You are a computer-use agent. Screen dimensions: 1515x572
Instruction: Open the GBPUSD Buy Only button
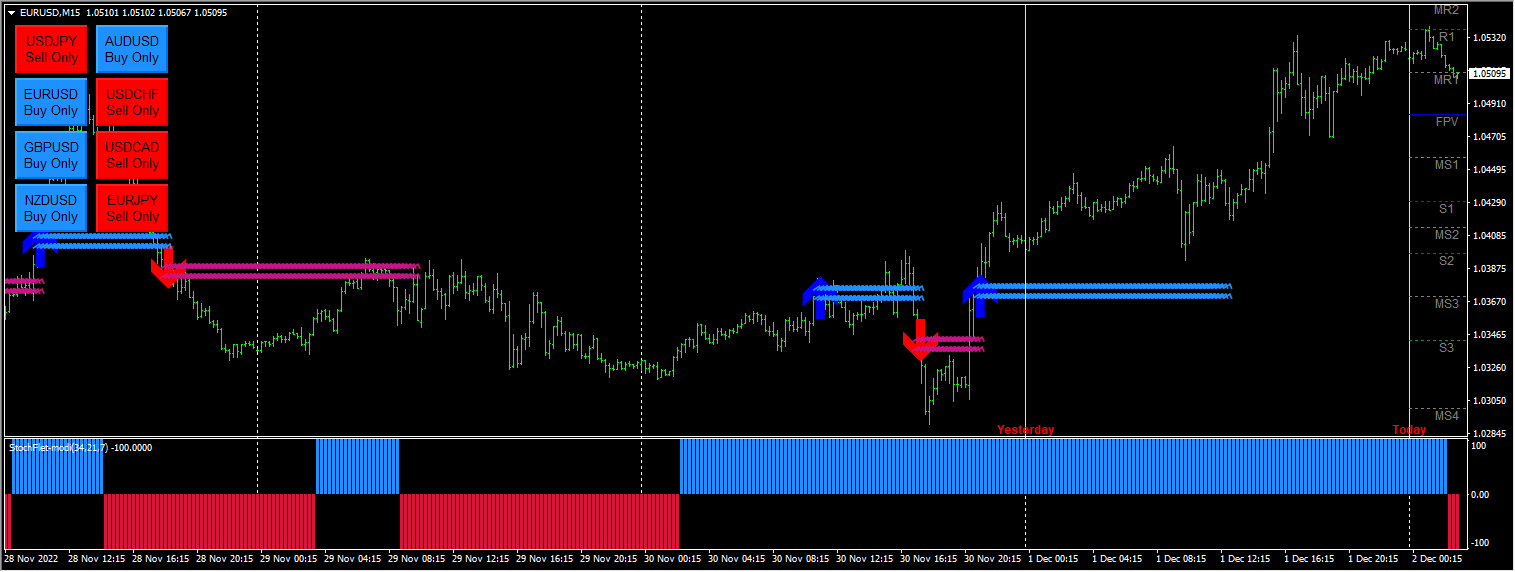(51, 155)
